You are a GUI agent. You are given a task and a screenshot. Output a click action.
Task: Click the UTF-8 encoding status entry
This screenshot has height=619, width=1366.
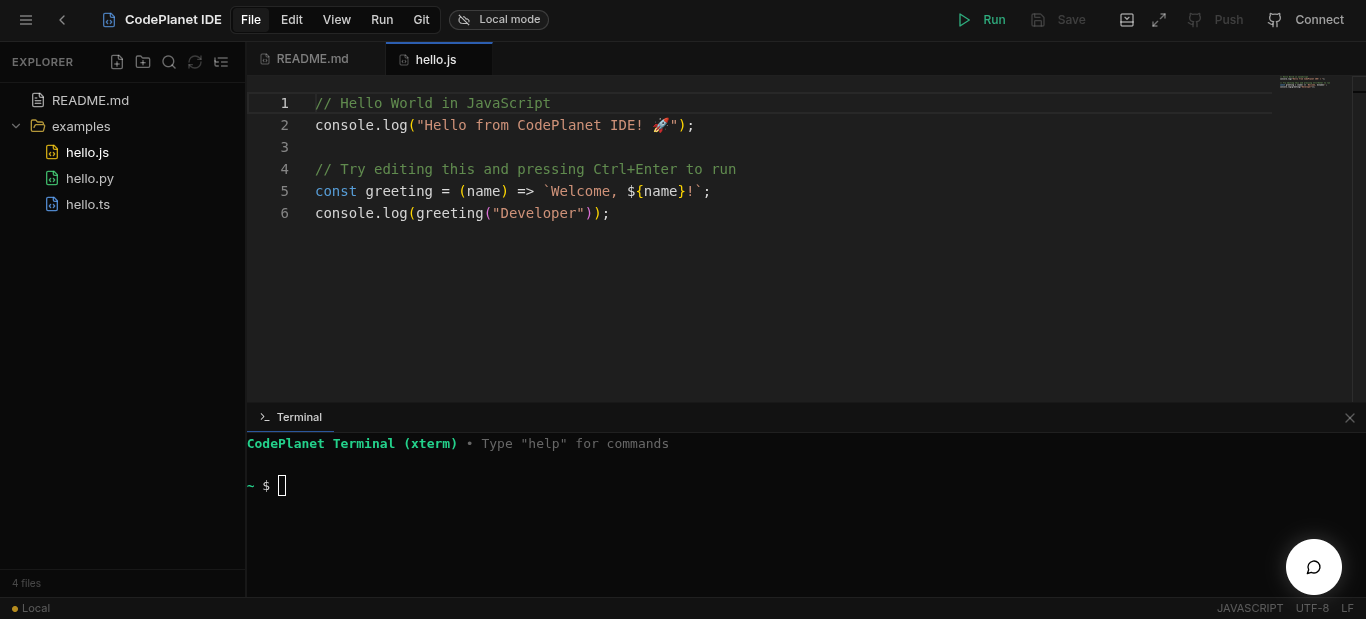pos(1312,608)
